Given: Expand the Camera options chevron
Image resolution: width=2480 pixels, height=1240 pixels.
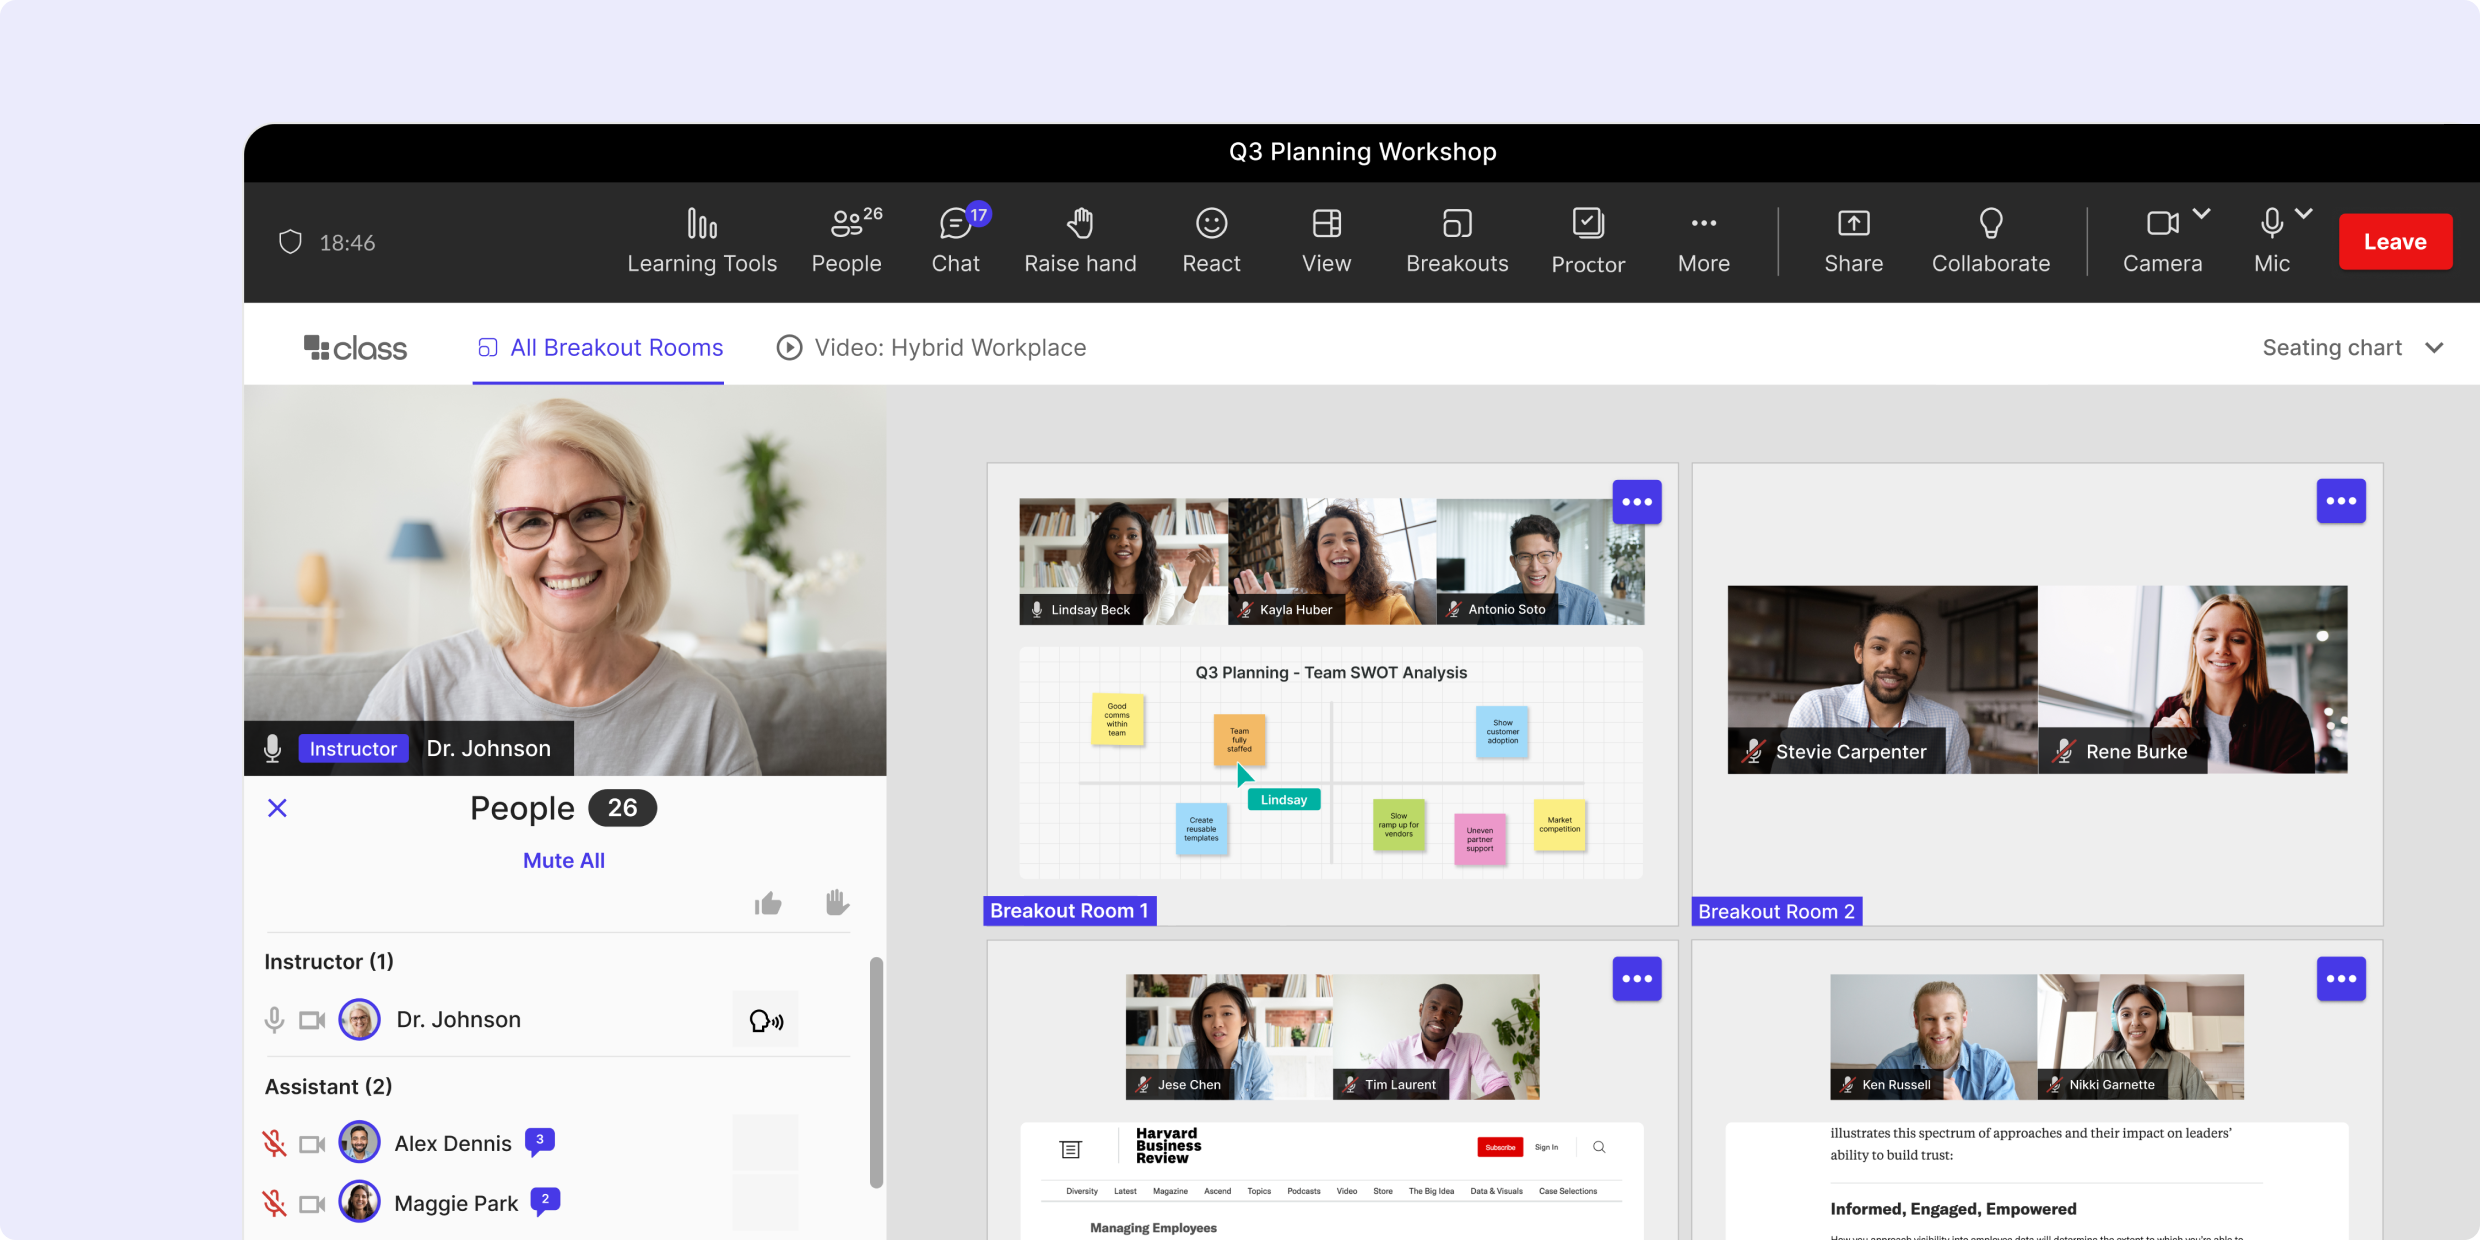Looking at the screenshot, I should (2204, 213).
